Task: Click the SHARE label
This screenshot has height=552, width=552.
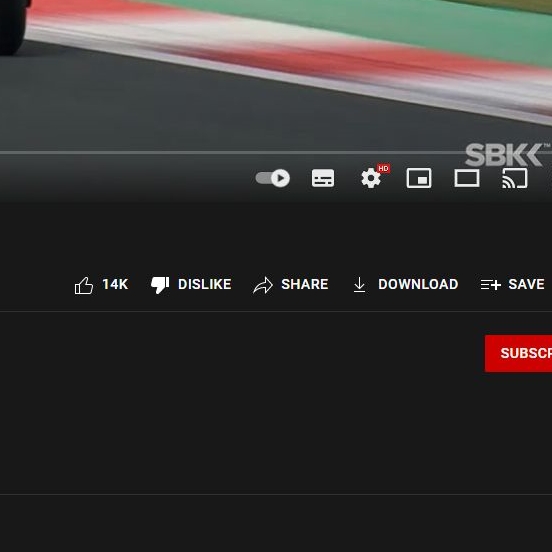Action: (x=305, y=284)
